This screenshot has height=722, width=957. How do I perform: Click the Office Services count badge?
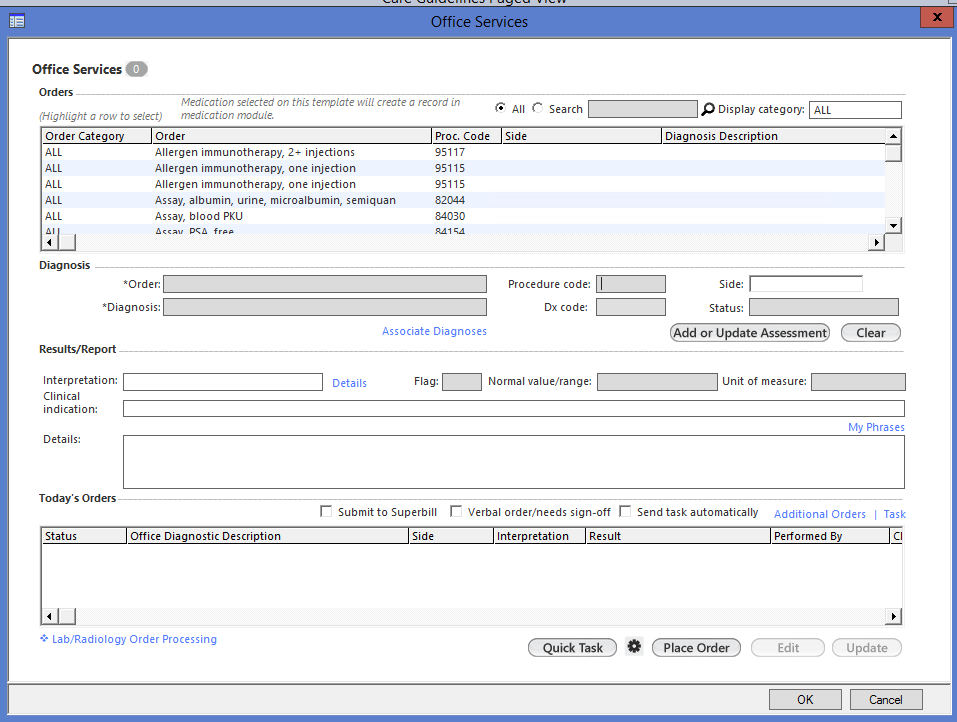pos(136,69)
